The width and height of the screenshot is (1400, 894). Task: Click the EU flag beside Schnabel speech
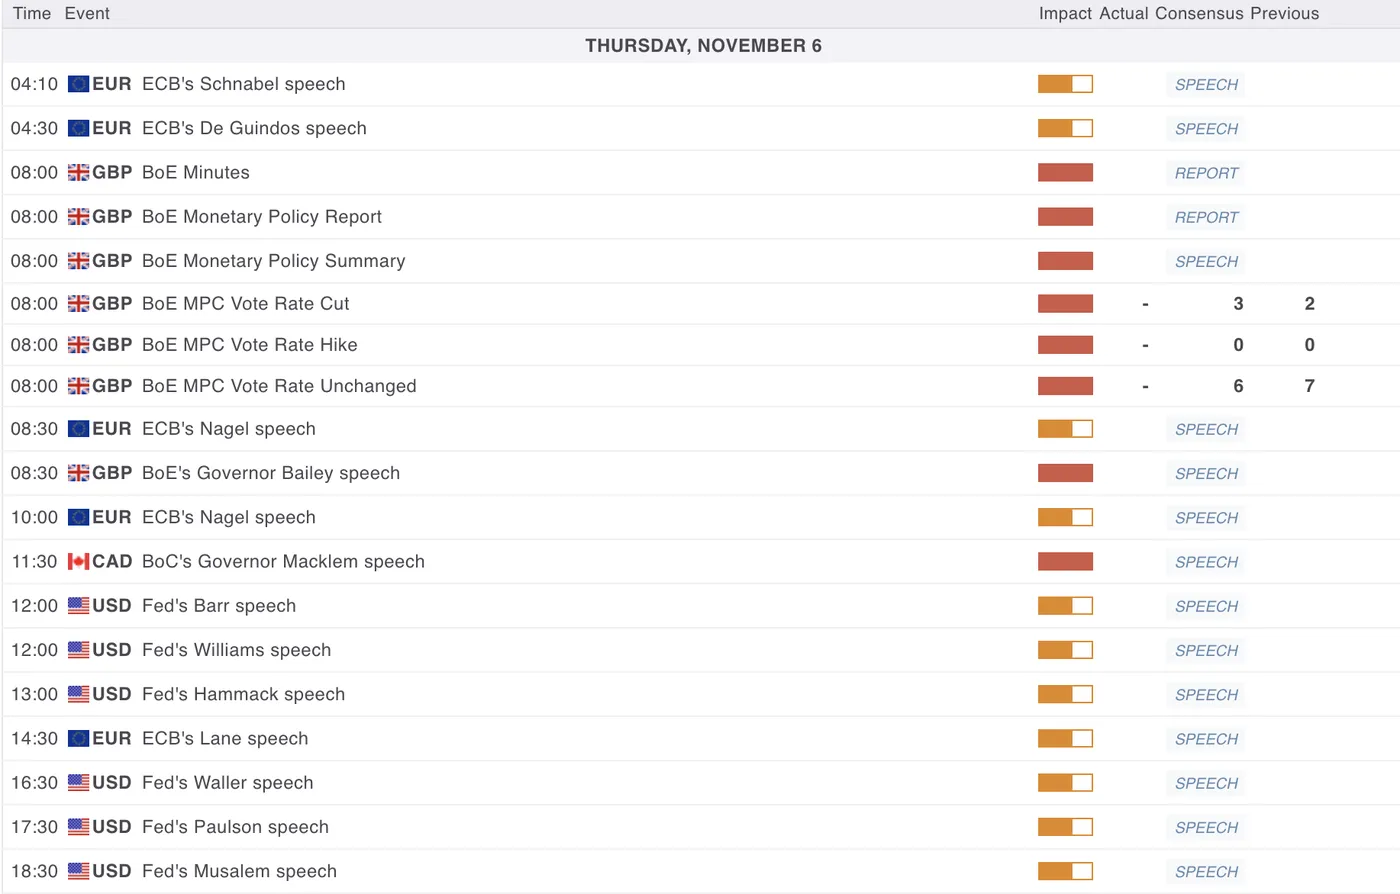click(78, 85)
